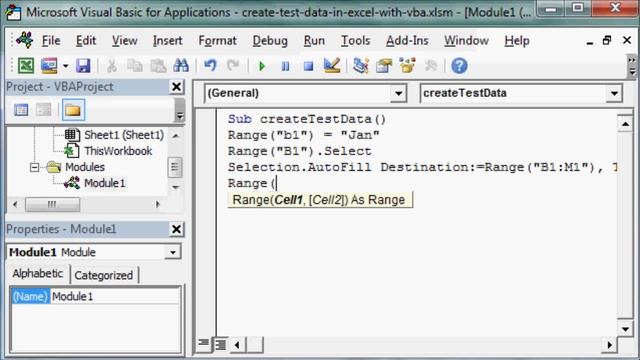640x360 pixels.
Task: Click the toolbar options overflow chevron
Action: (631, 66)
